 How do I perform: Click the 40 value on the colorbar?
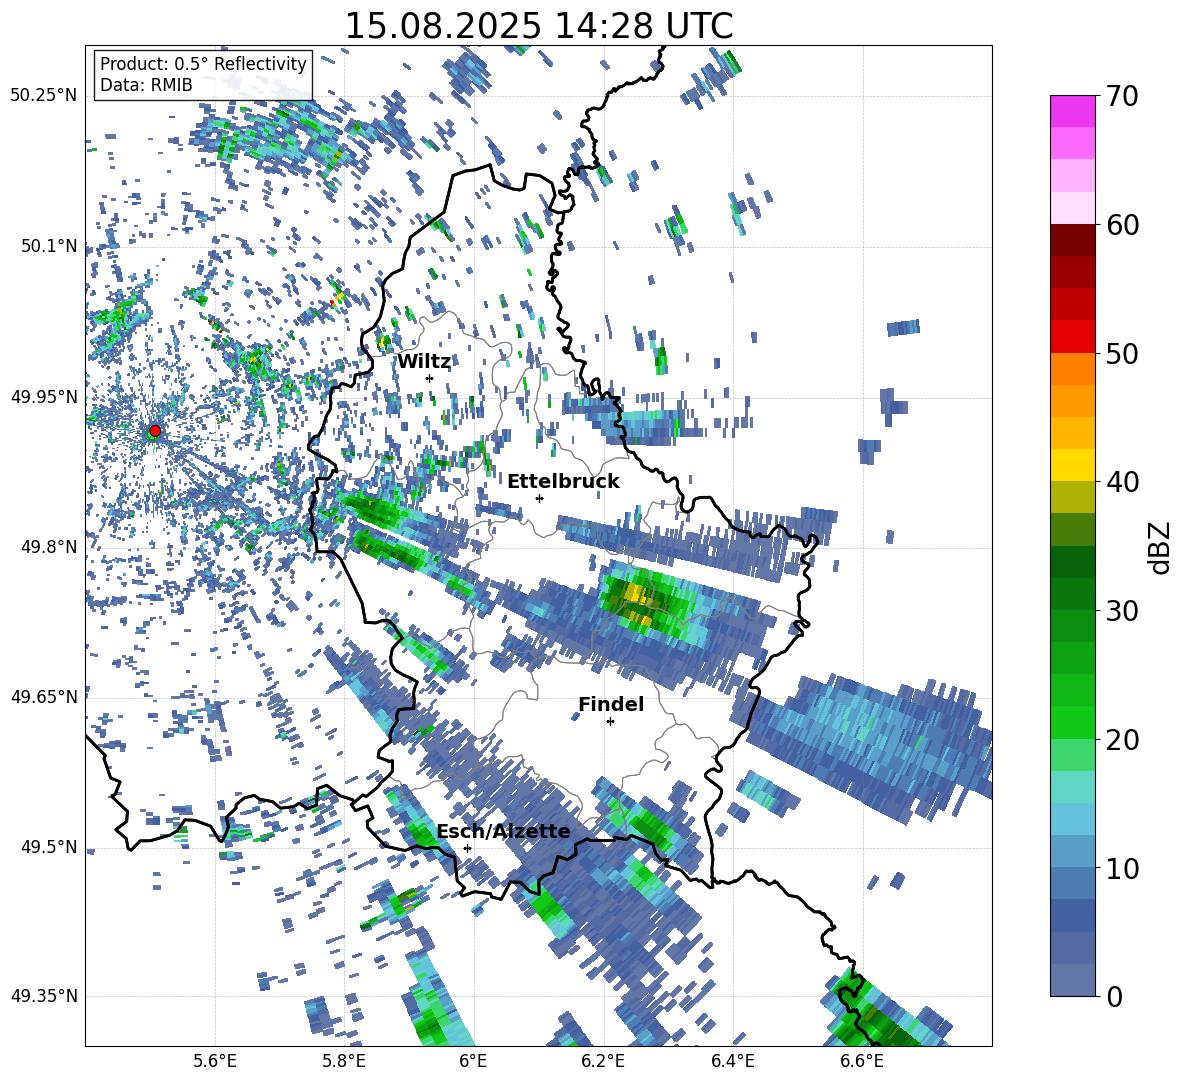coord(1122,482)
